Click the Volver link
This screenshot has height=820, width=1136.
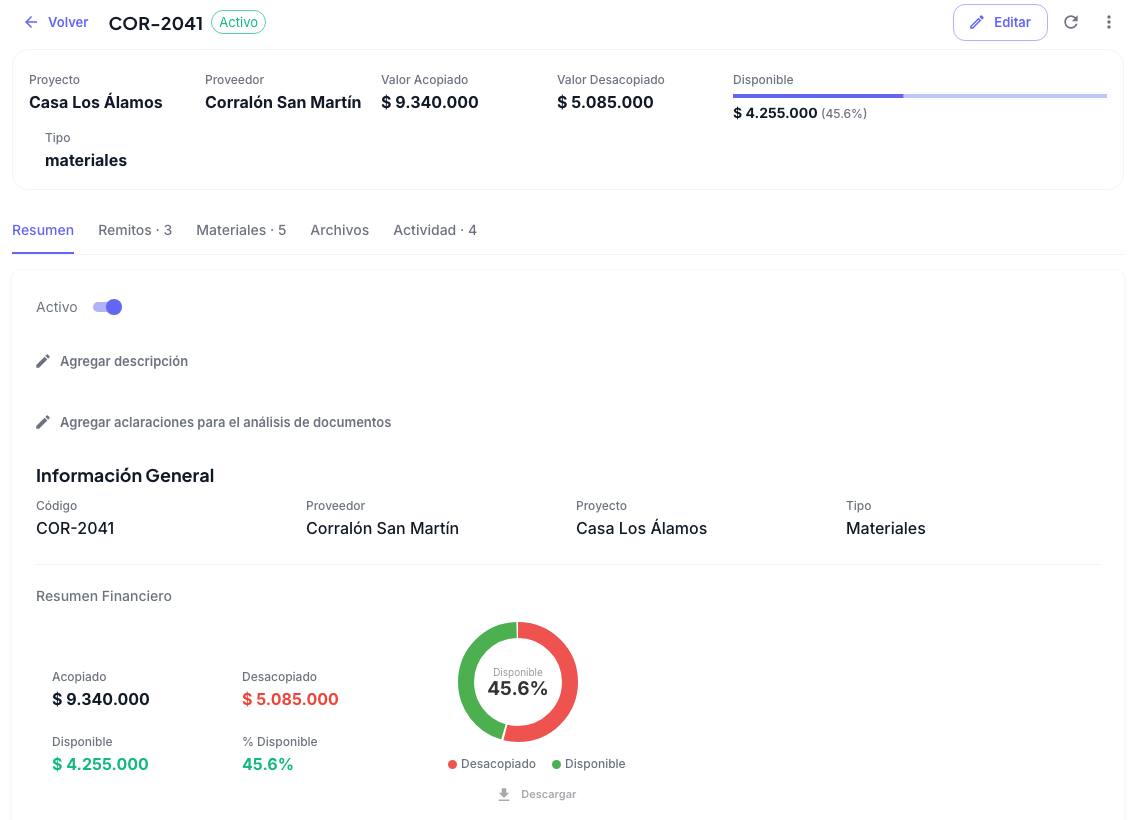pos(68,22)
